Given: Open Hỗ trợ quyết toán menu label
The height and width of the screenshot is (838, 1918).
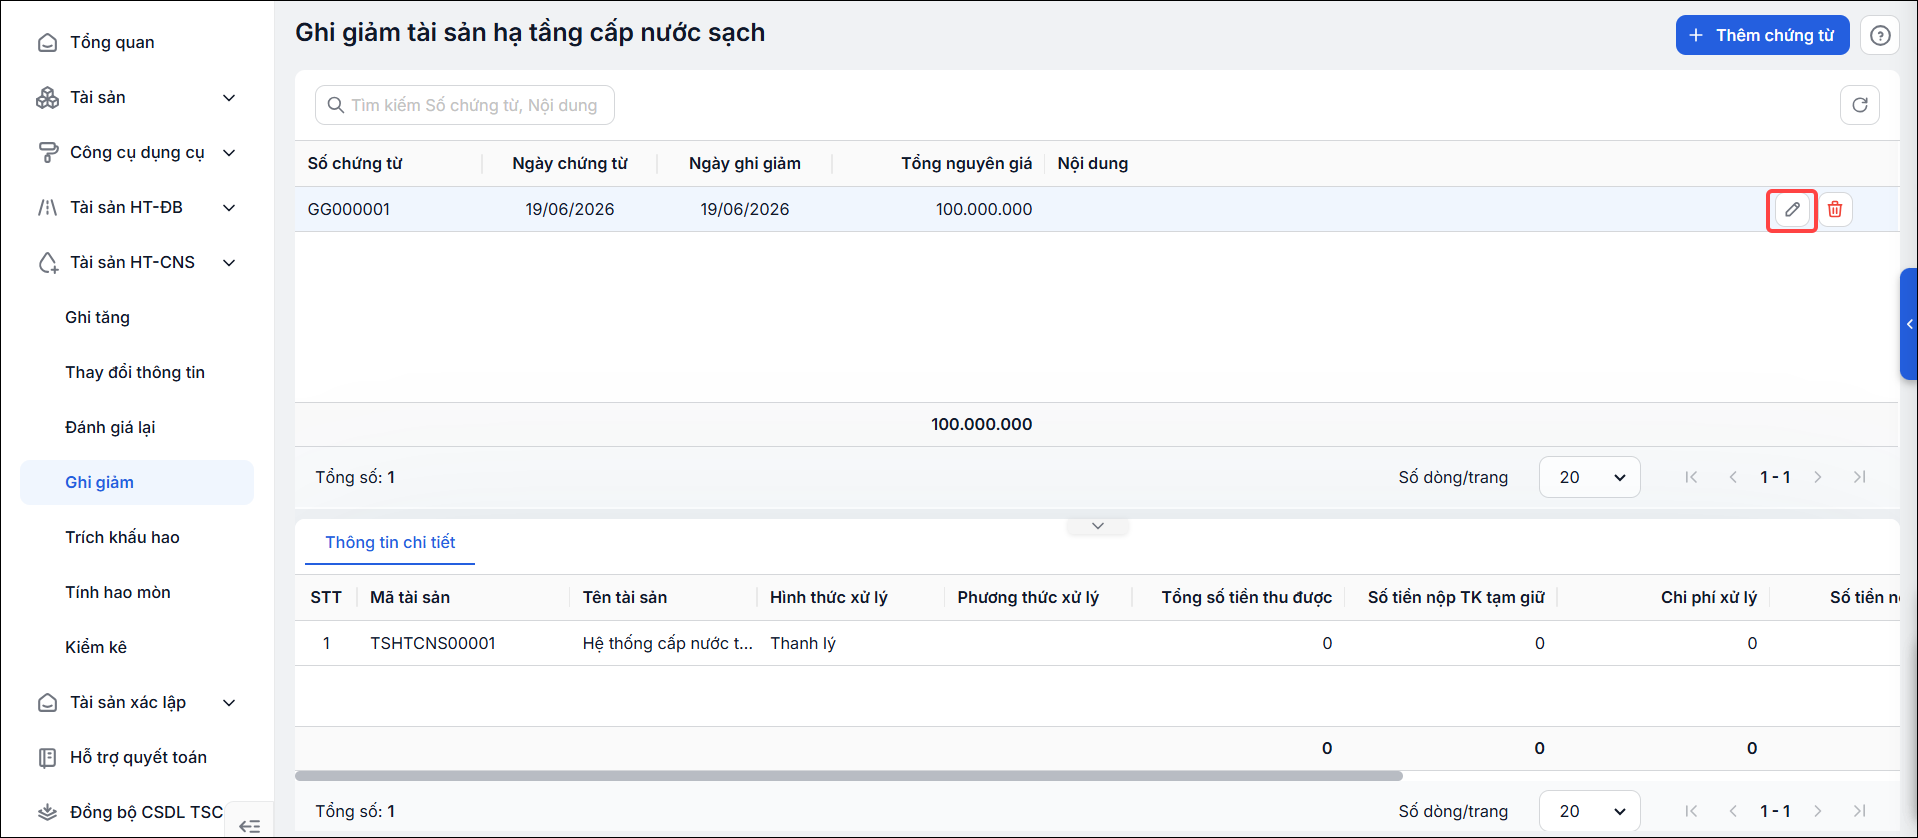Looking at the screenshot, I should 138,758.
